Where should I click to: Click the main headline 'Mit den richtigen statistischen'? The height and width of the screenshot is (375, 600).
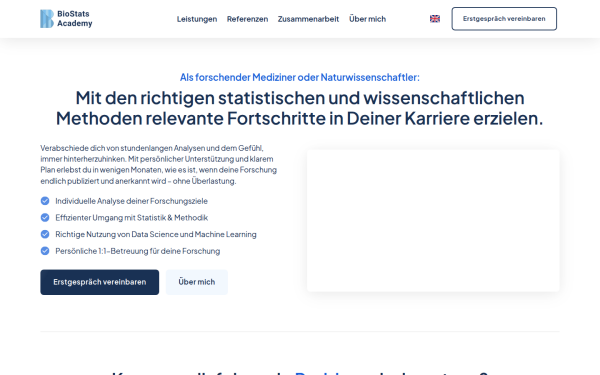pos(300,108)
